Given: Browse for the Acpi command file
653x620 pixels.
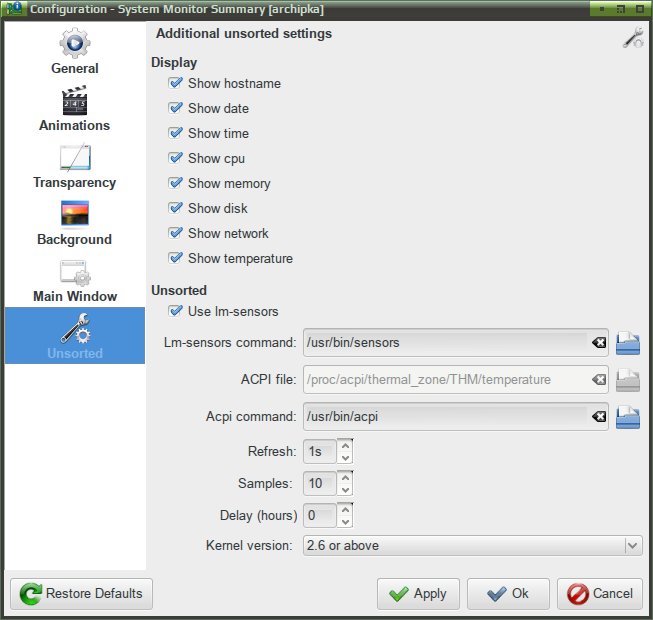Looking at the screenshot, I should [x=628, y=416].
